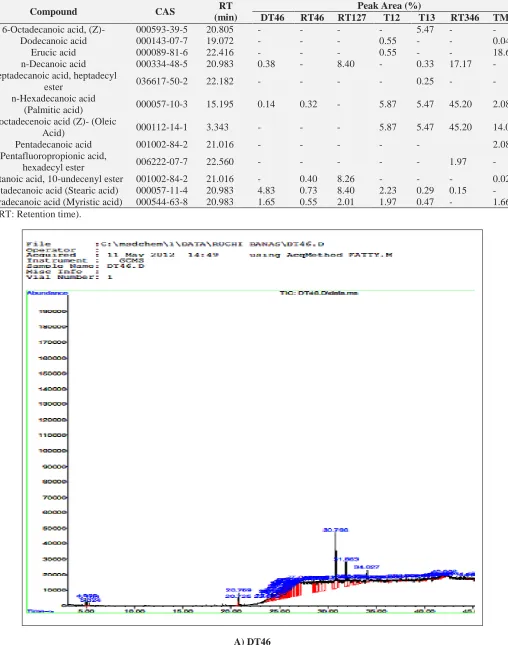Click retention time '3.343'
Viewport: 508px width, 645px height.
[217, 127]
